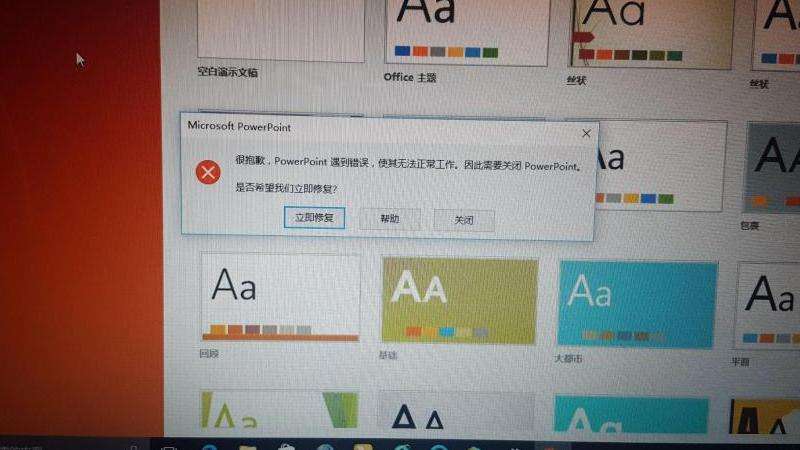Click the 立即修复 button
The height and width of the screenshot is (450, 800).
(x=314, y=218)
